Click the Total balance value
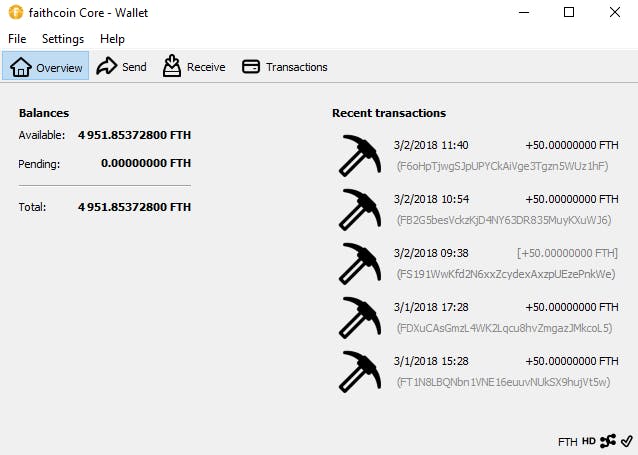This screenshot has width=638, height=455. coord(134,207)
